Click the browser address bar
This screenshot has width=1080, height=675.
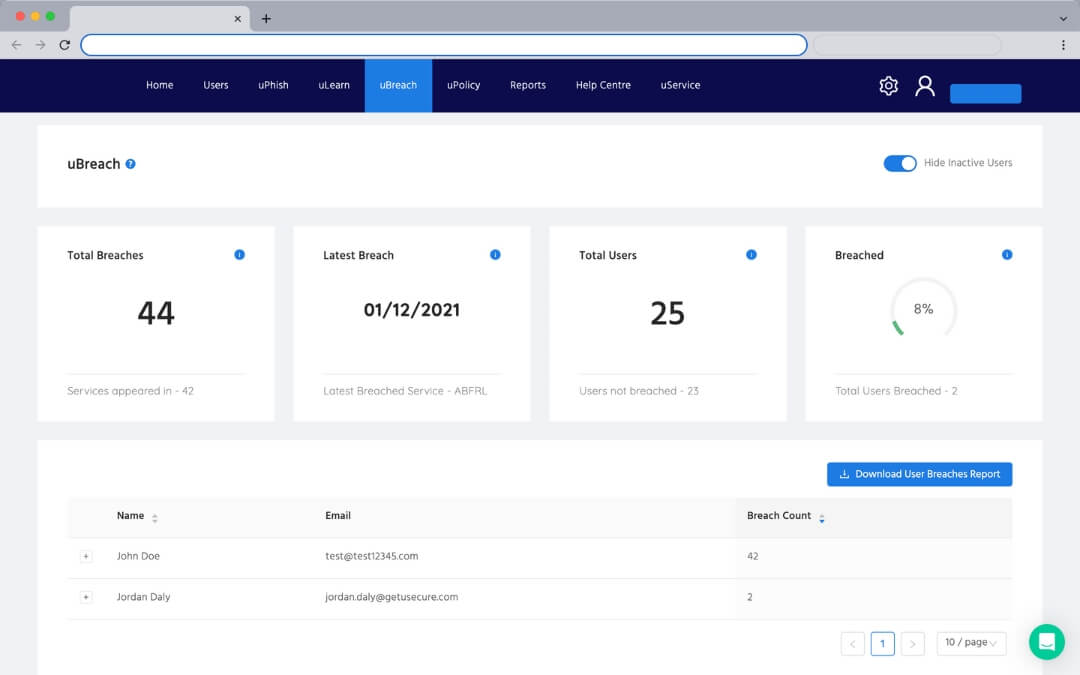point(444,45)
